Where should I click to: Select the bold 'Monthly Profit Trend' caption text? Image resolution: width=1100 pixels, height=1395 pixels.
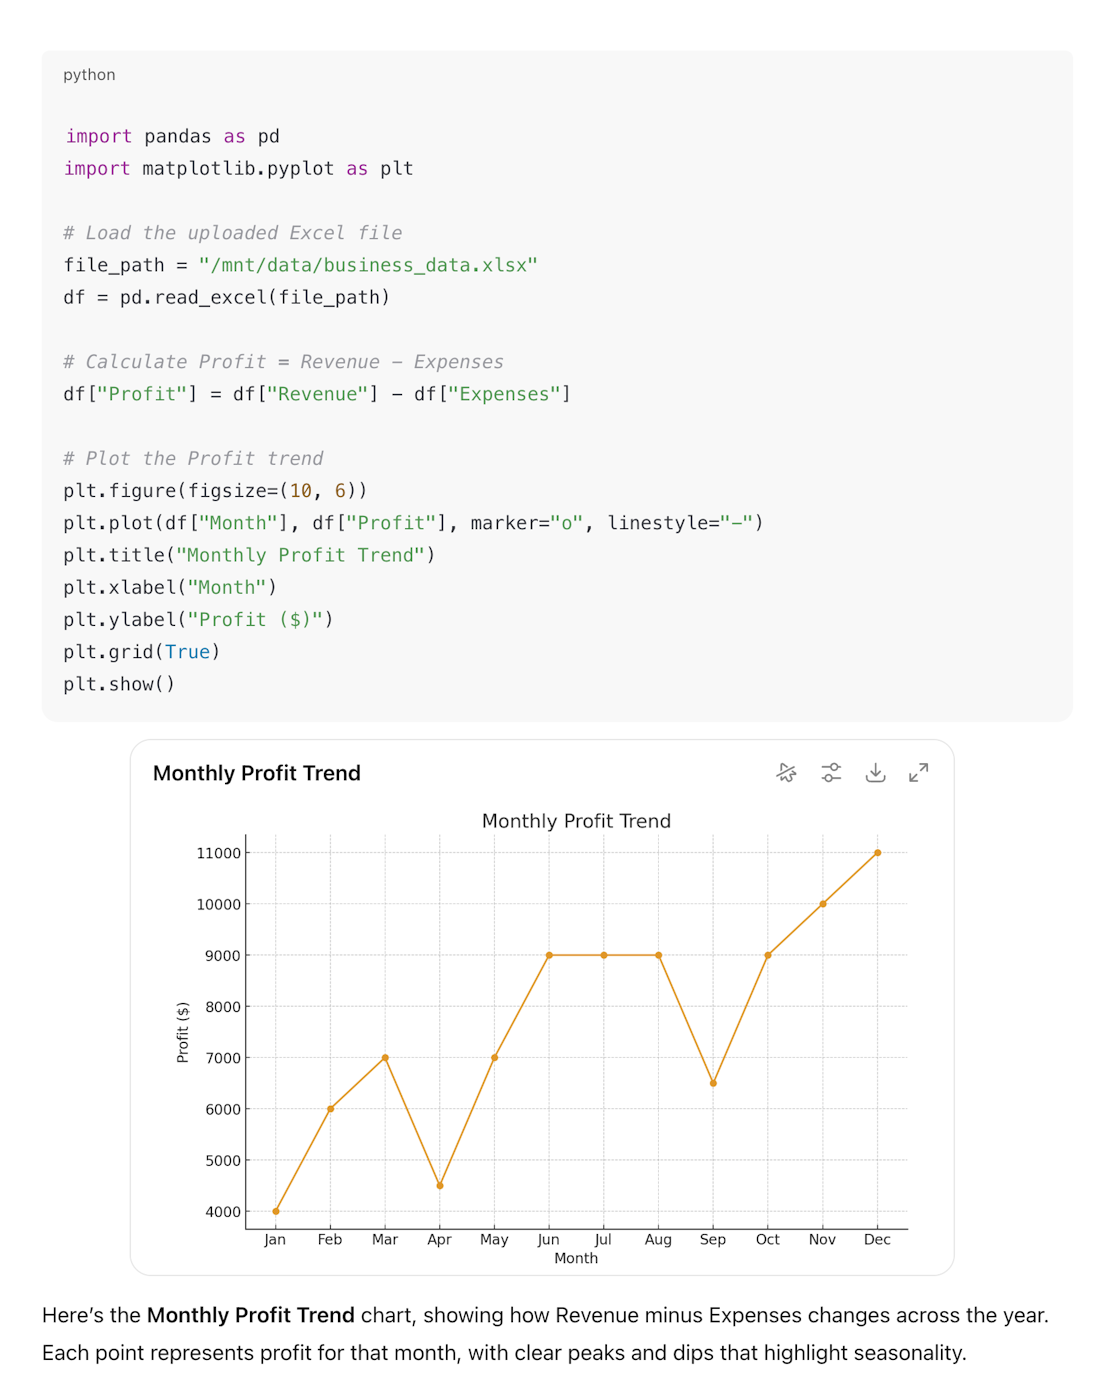[x=250, y=1315]
